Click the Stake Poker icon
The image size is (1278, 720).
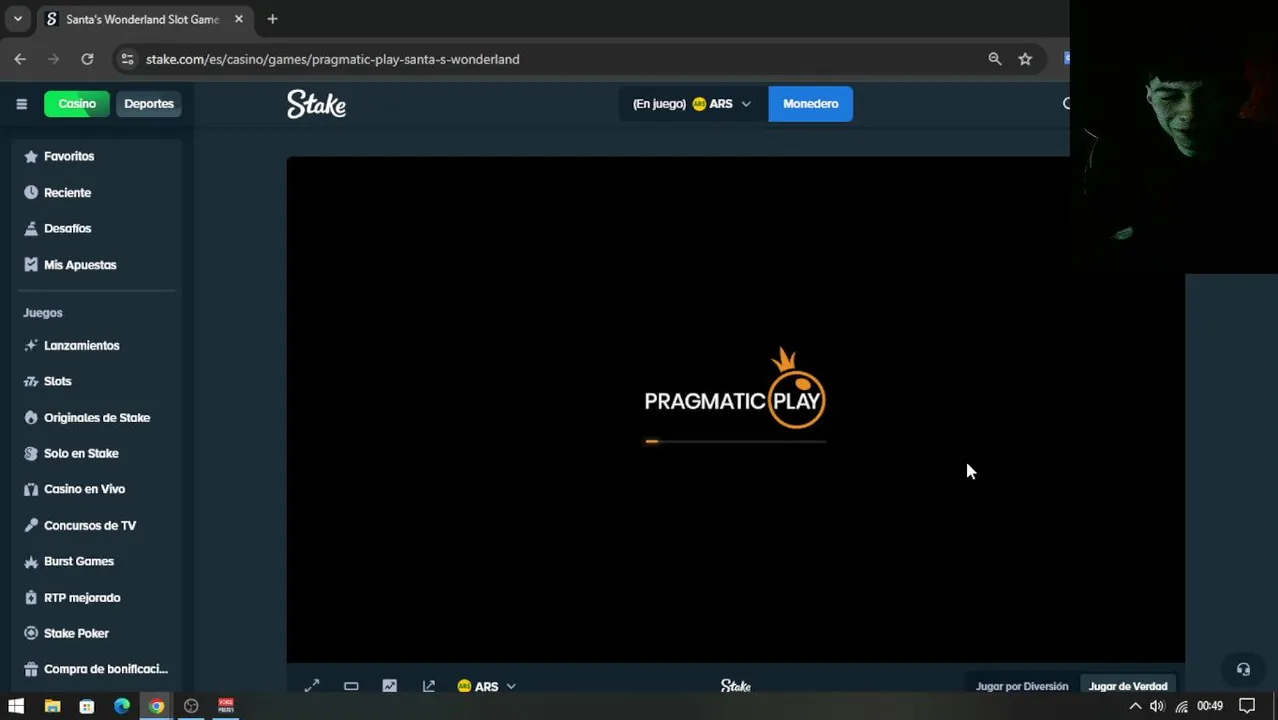click(31, 633)
